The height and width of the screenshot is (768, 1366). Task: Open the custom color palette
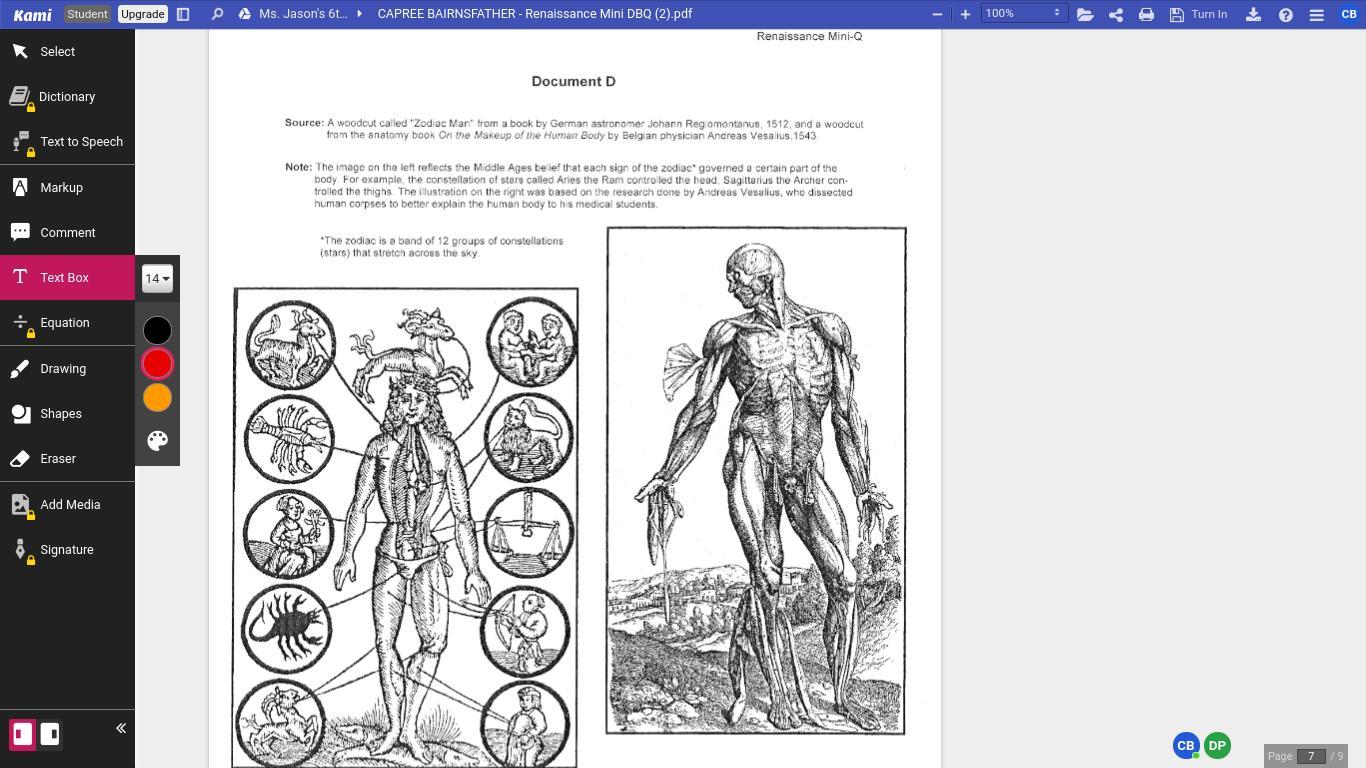pos(157,441)
